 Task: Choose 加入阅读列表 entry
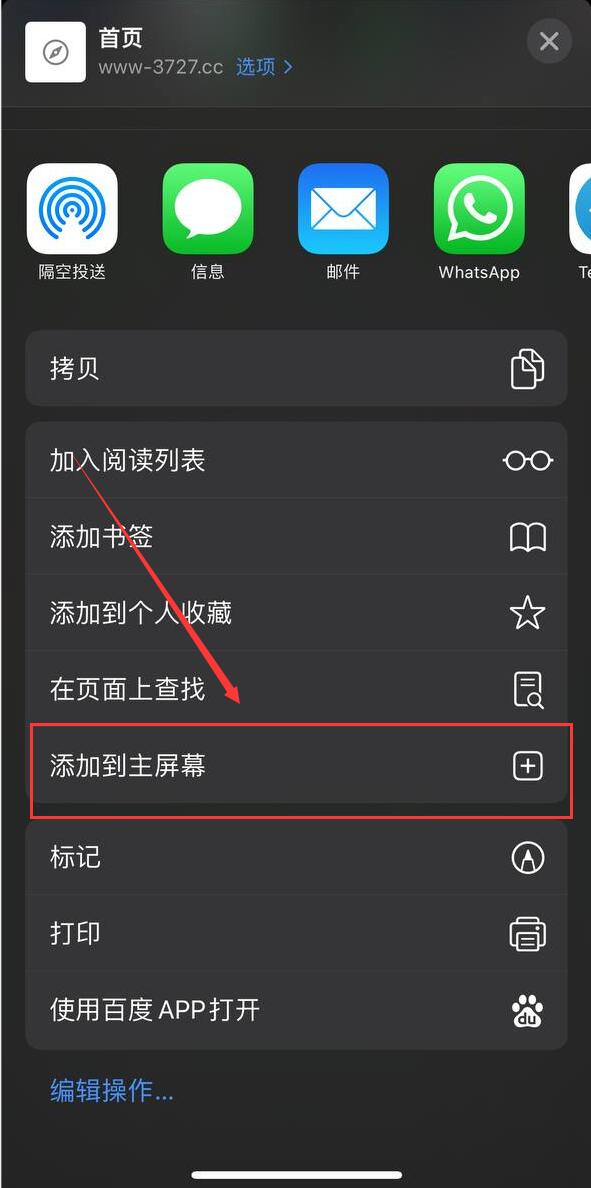point(296,460)
